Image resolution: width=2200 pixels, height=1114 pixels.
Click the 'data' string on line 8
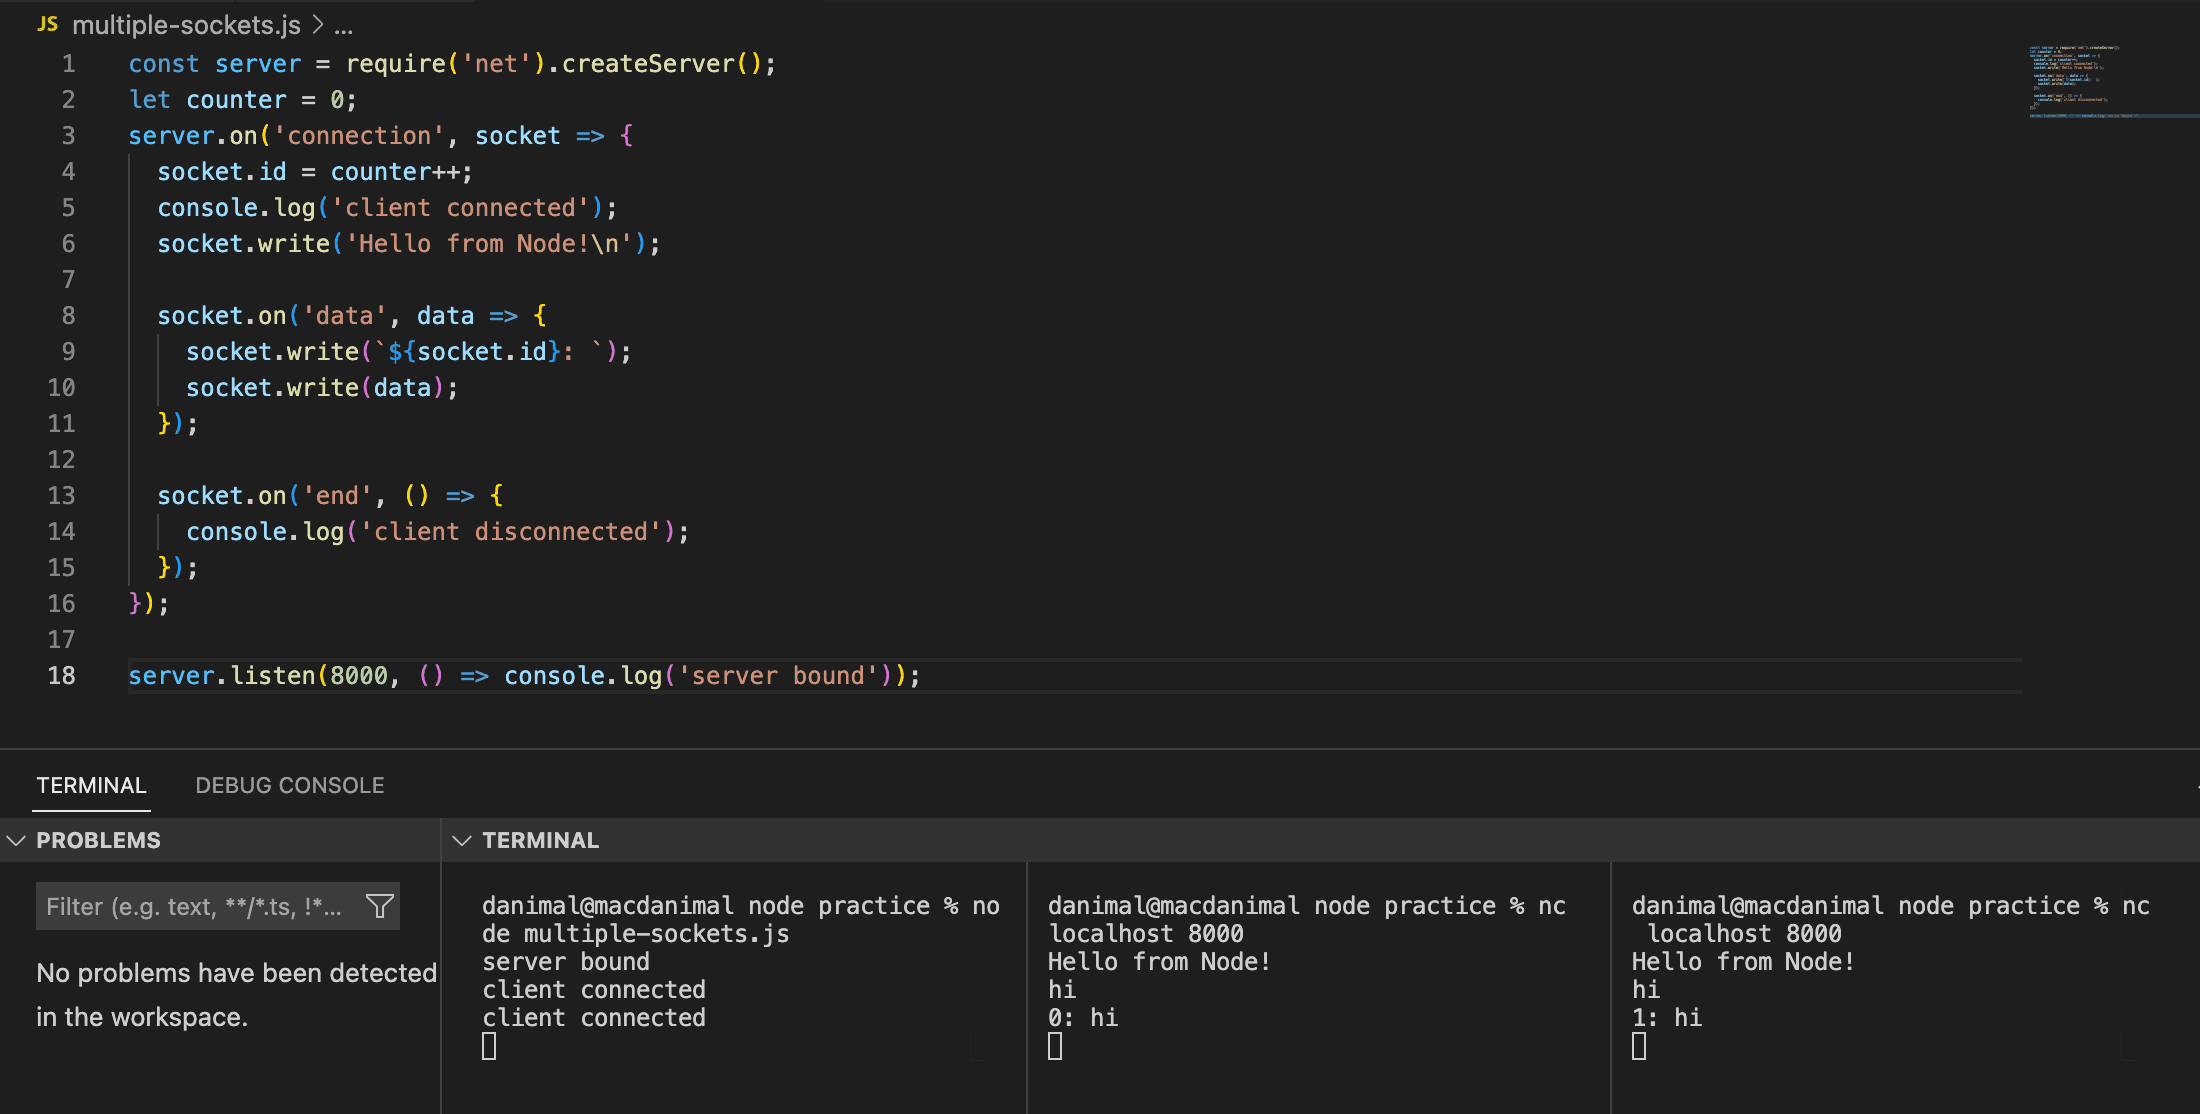[344, 316]
